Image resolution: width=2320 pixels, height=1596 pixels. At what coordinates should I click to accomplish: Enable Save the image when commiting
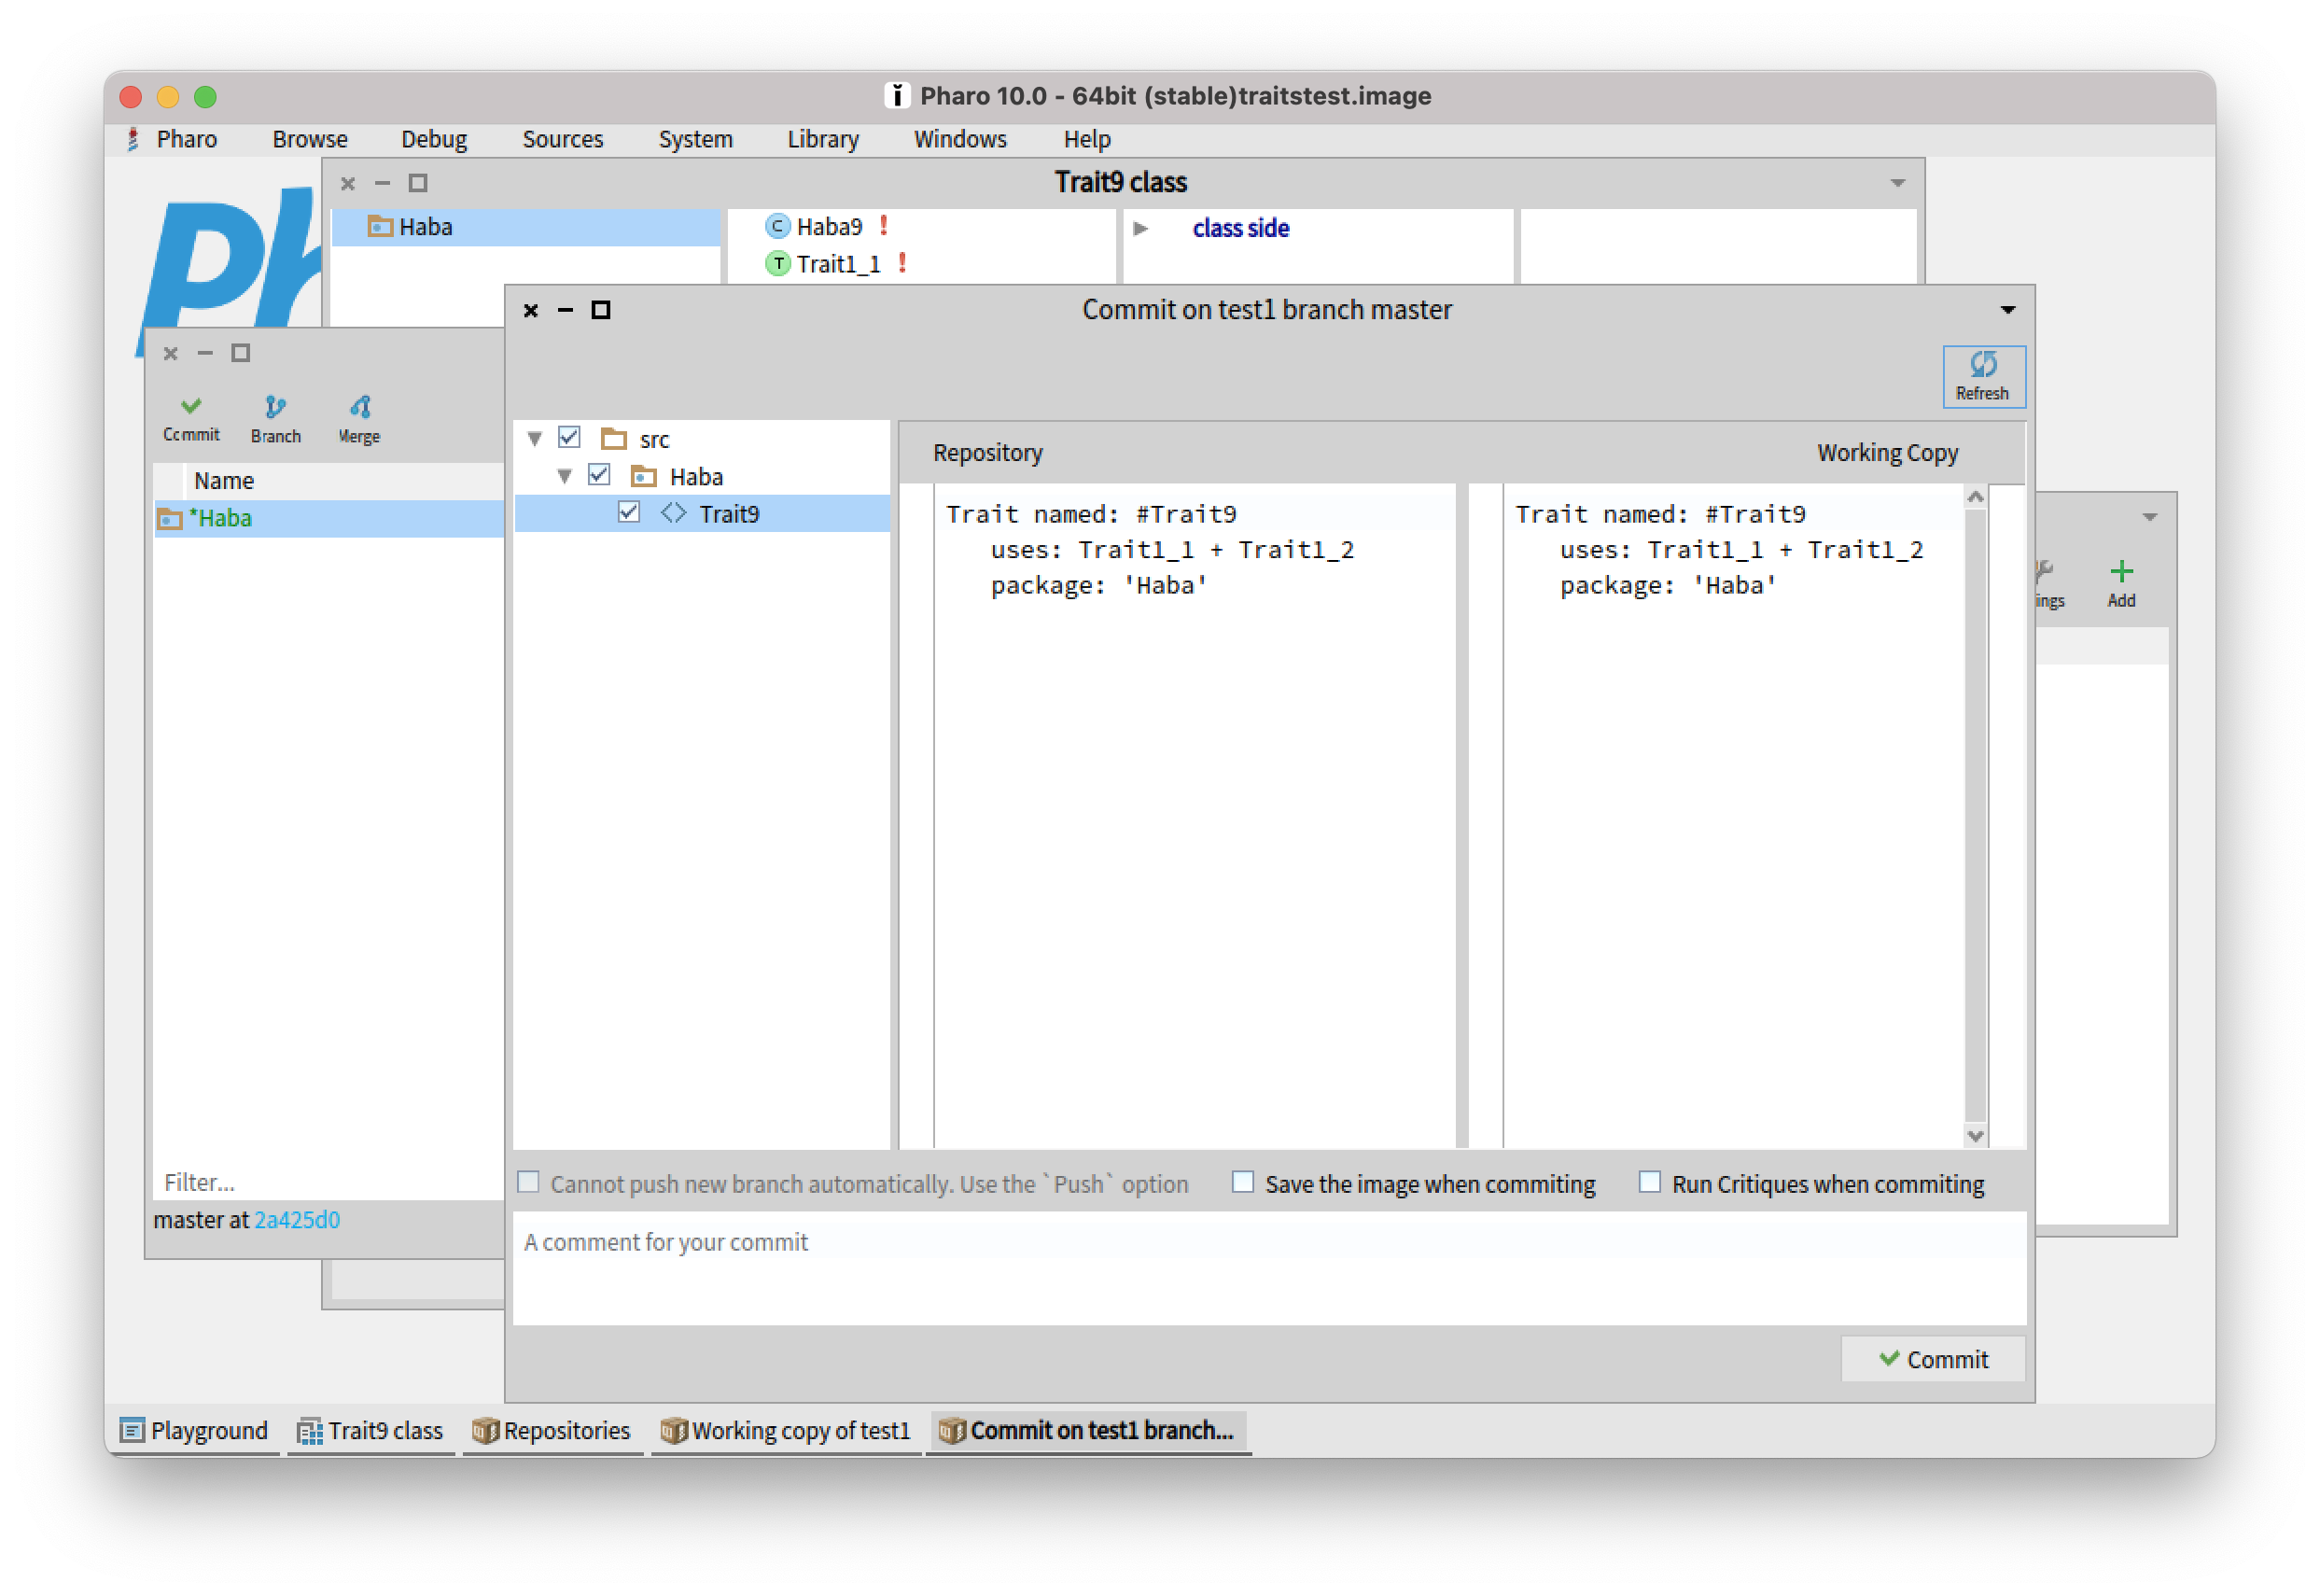point(1243,1182)
